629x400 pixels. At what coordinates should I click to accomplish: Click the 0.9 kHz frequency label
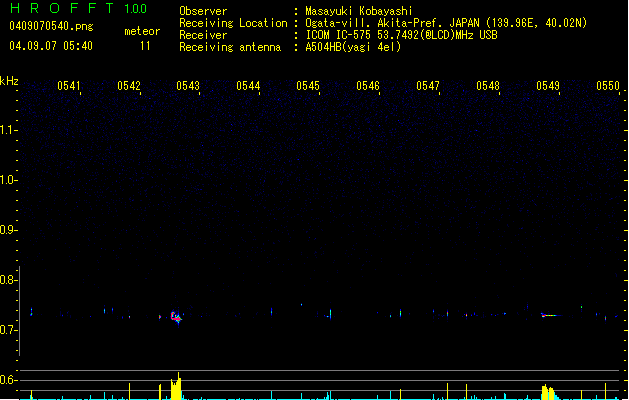[x=8, y=230]
